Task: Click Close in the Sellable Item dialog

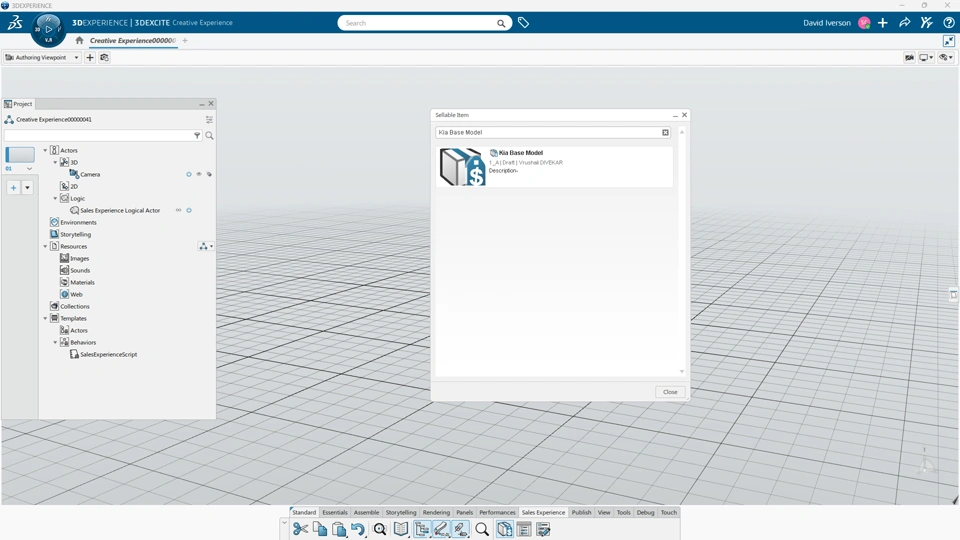Action: [670, 392]
